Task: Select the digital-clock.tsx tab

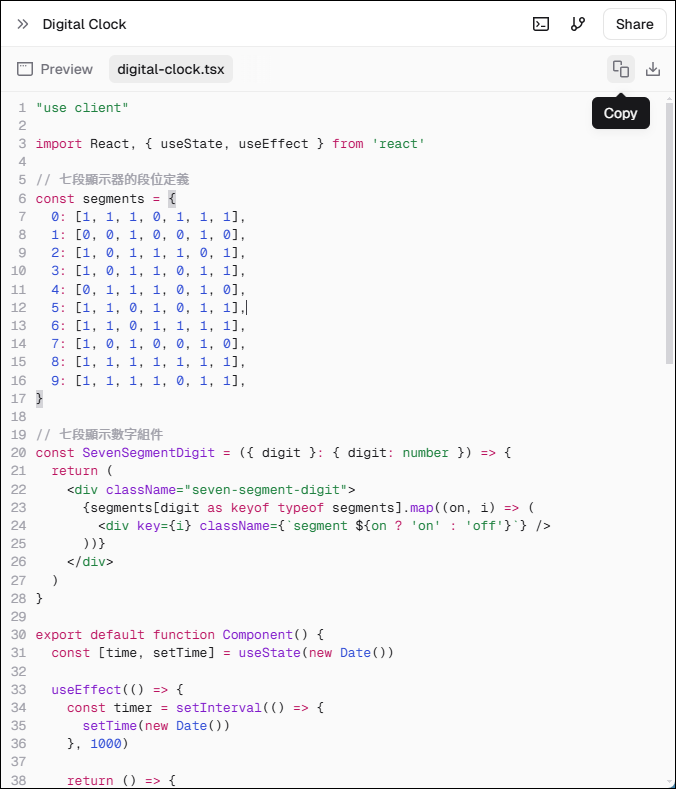Action: point(171,69)
